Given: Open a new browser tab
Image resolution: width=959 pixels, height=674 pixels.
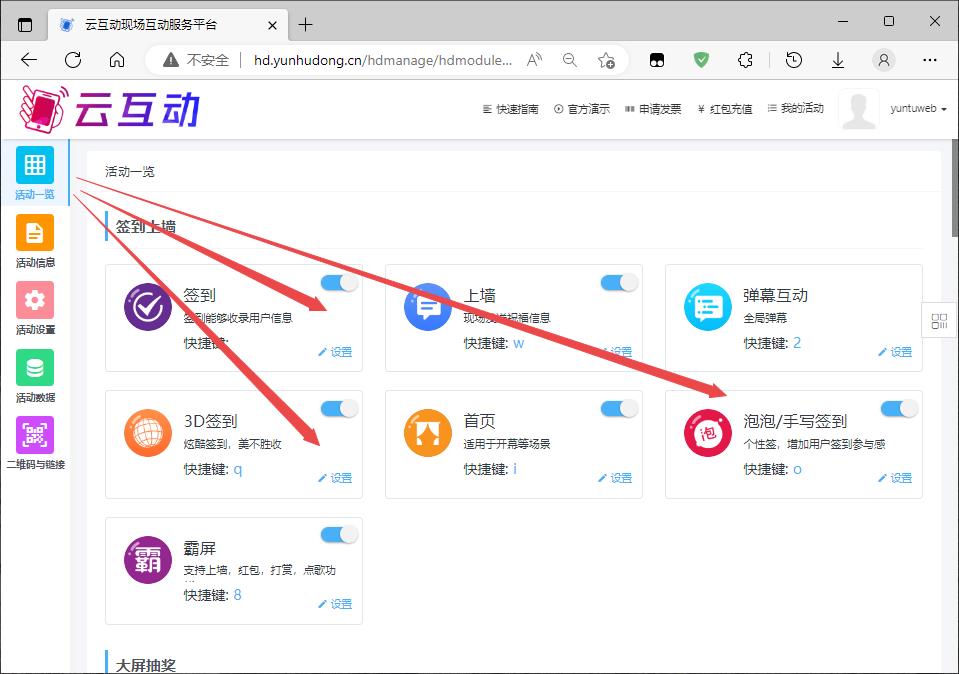Looking at the screenshot, I should point(305,25).
